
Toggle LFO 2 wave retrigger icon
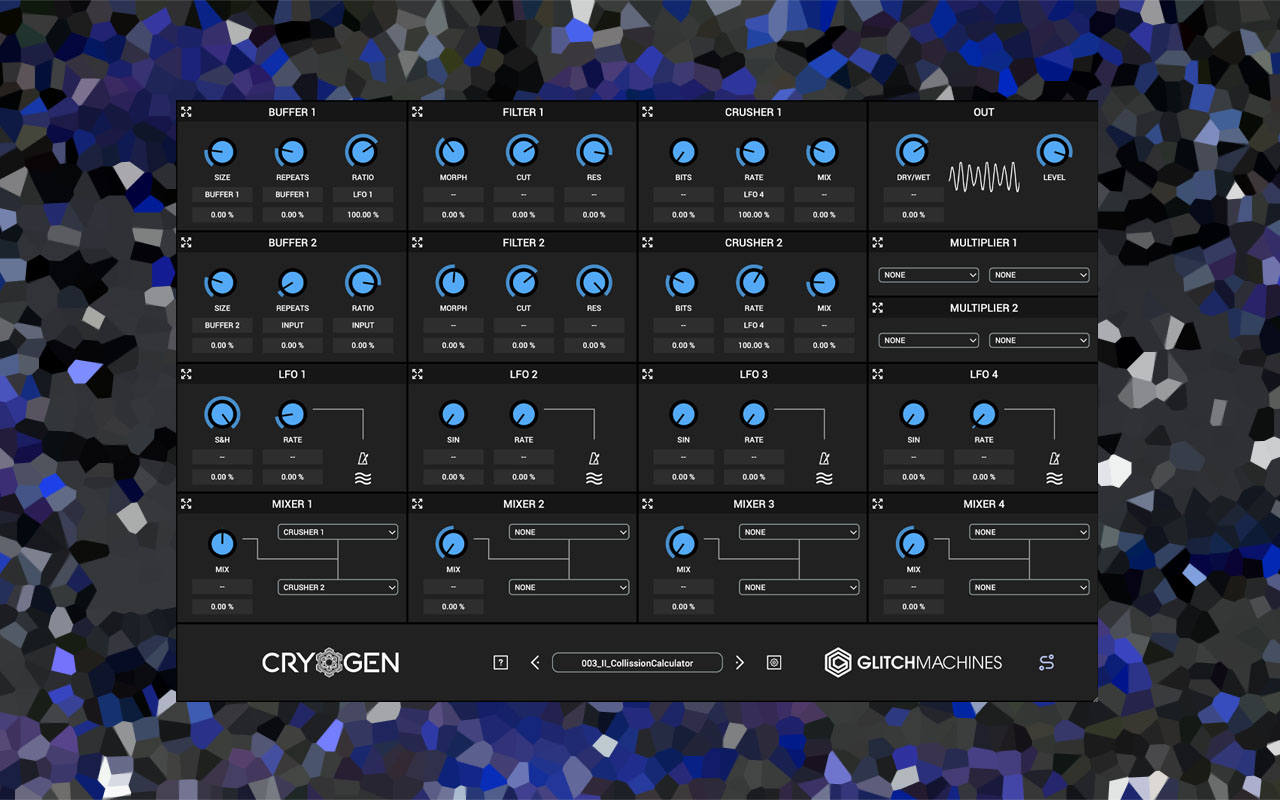pyautogui.click(x=594, y=479)
